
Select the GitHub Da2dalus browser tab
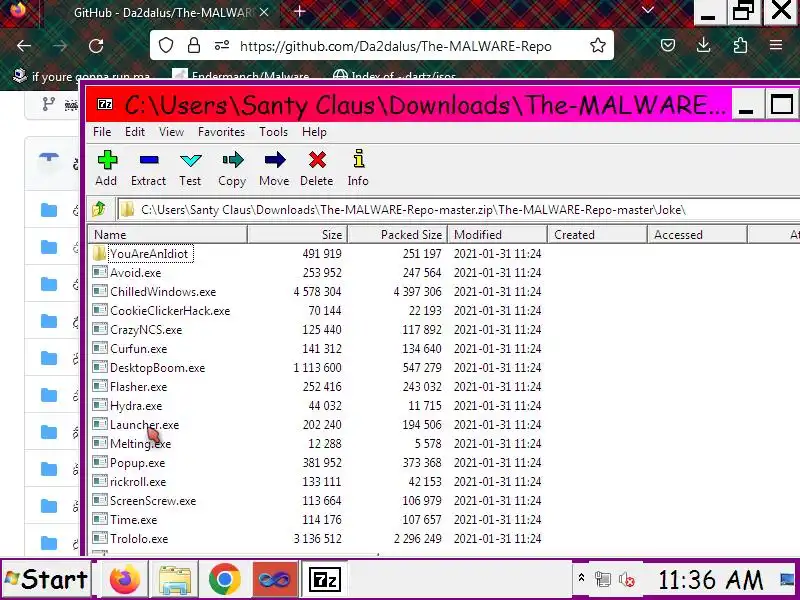pos(161,13)
